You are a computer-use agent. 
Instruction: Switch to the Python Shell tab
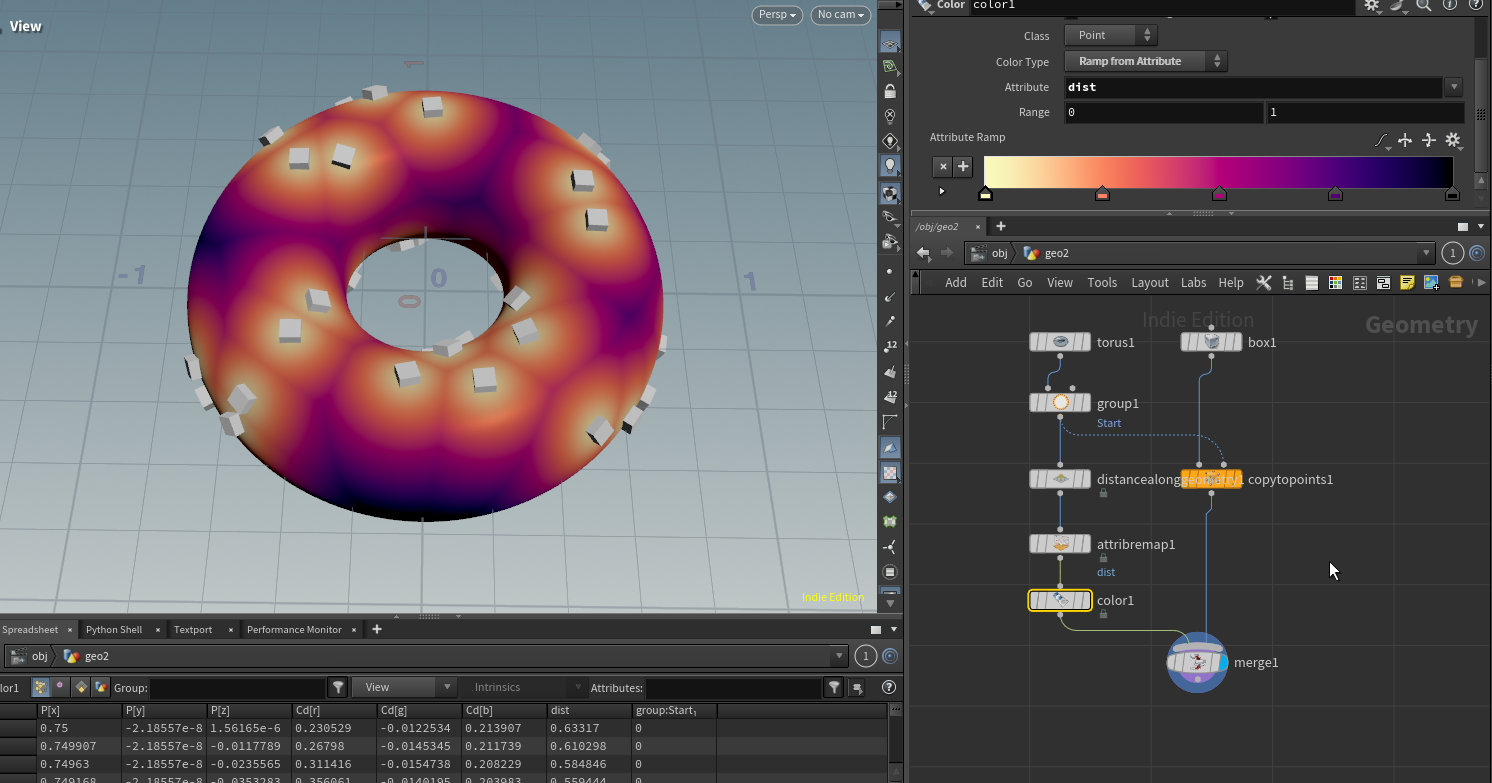(114, 629)
